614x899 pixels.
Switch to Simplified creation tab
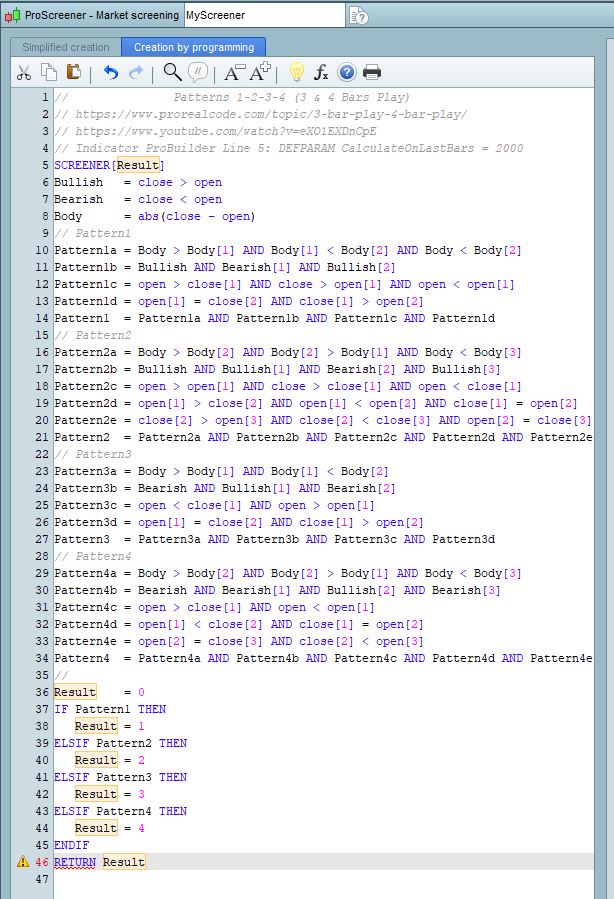tap(65, 47)
